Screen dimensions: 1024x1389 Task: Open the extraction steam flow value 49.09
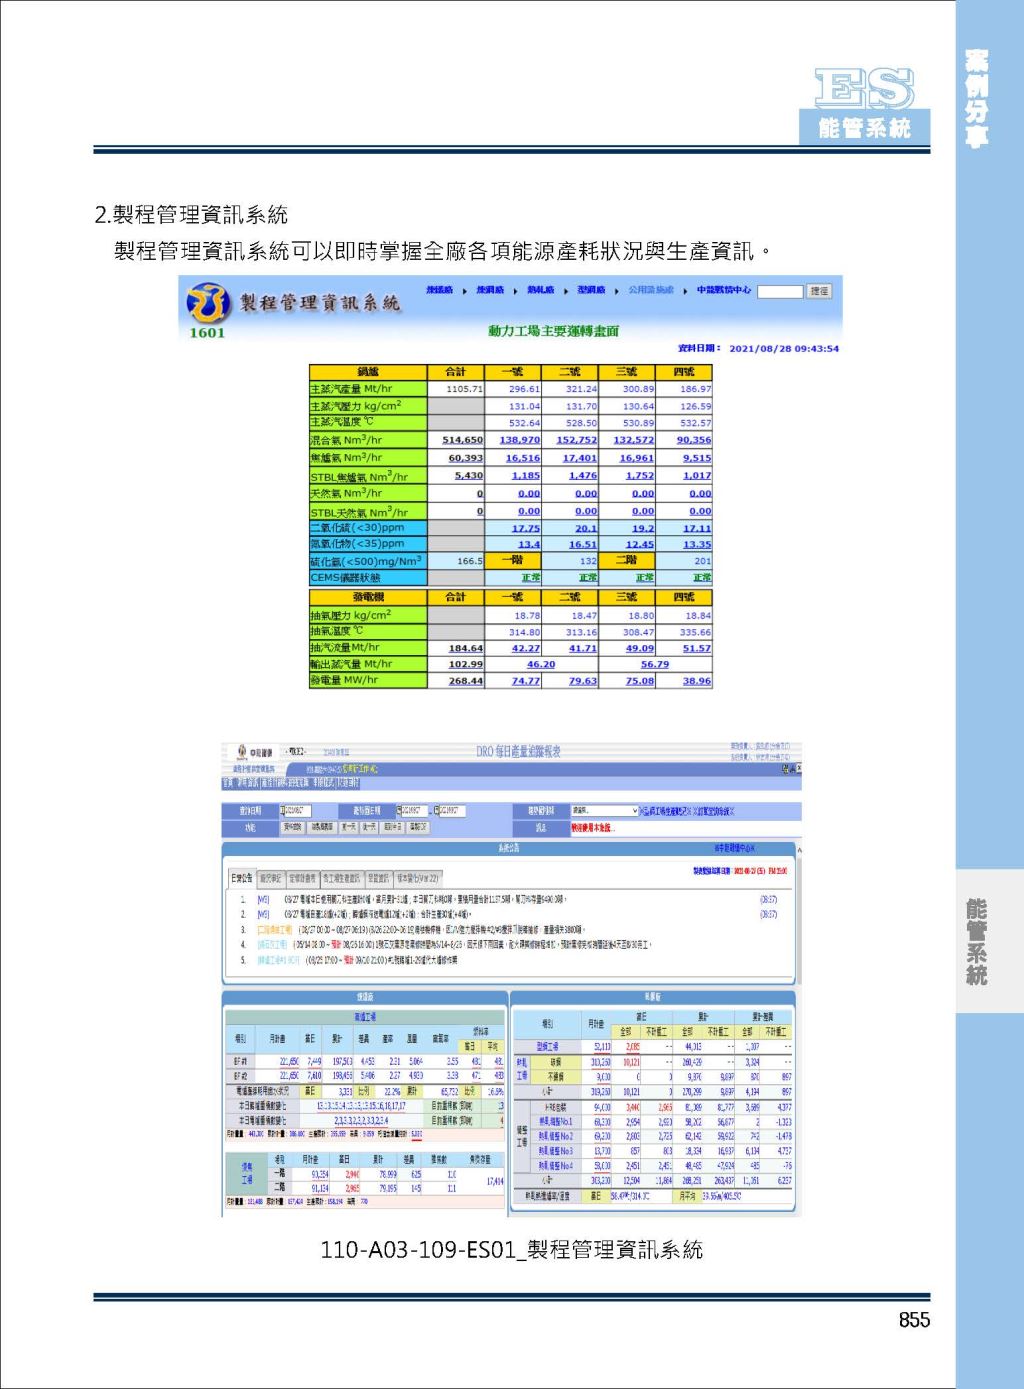tap(640, 648)
